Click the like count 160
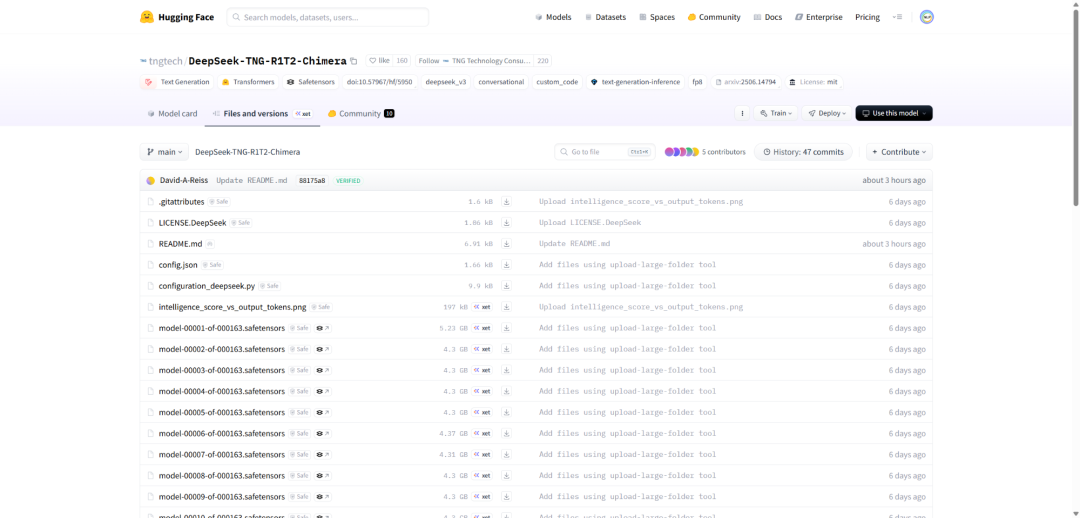 click(x=402, y=61)
